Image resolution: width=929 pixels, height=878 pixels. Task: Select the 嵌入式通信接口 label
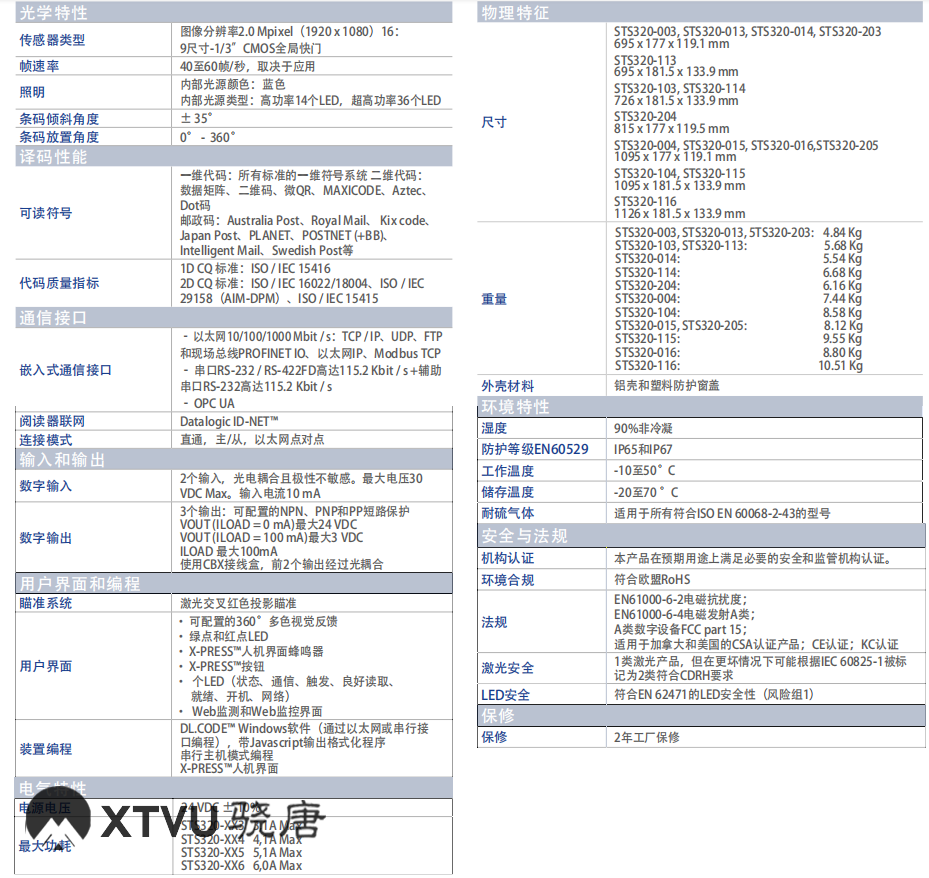point(65,370)
